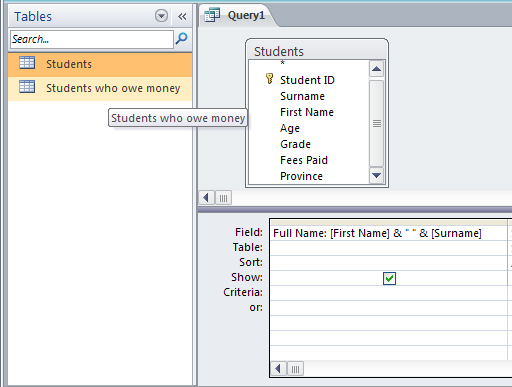This screenshot has width=512, height=387.
Task: Click the Query1 tab icon
Action: pos(212,15)
